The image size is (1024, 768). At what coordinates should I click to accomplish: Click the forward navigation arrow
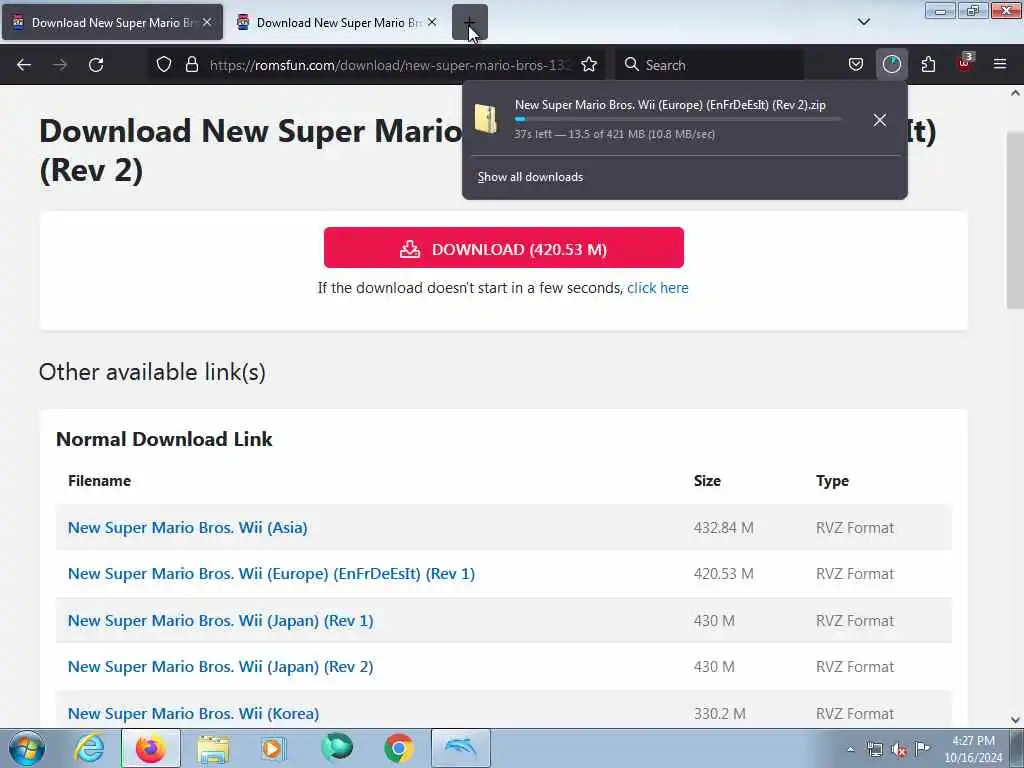point(60,65)
